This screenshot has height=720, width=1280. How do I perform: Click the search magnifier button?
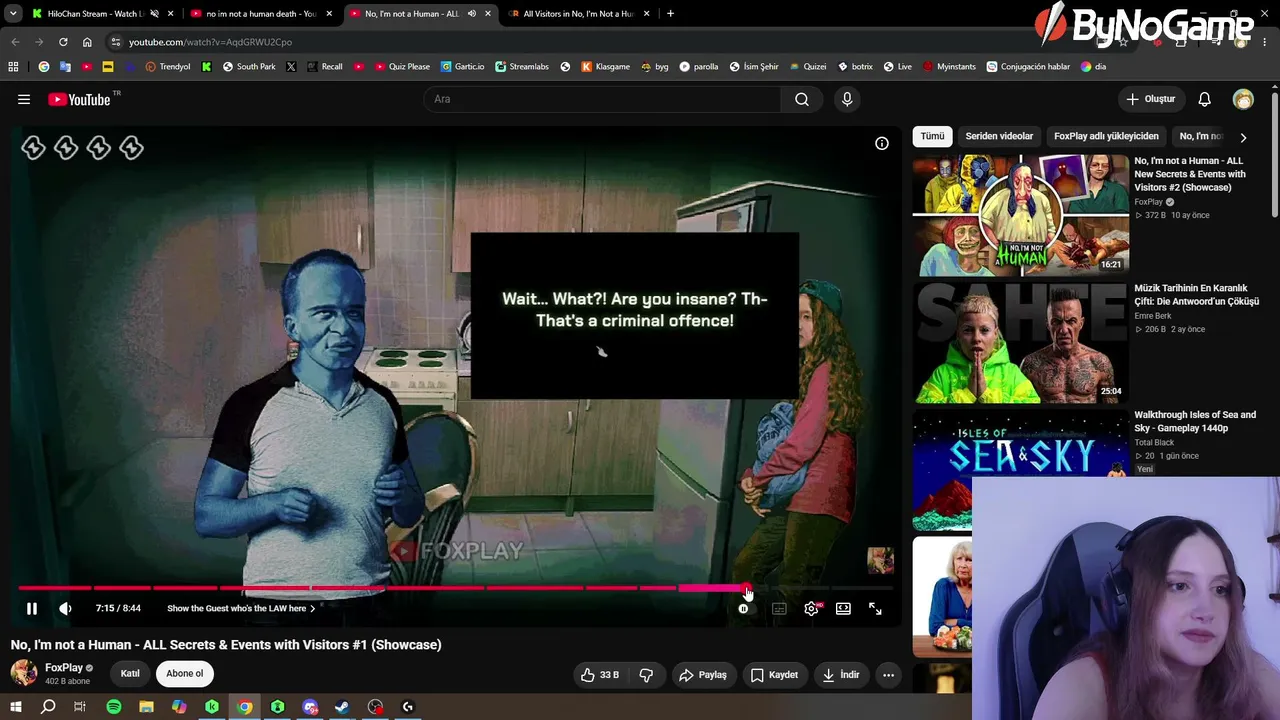pos(802,99)
